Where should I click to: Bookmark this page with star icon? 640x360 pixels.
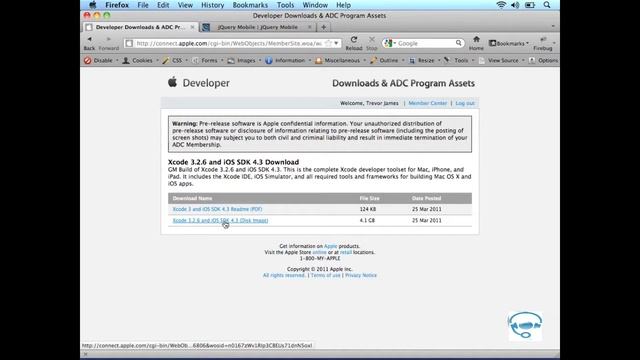click(x=328, y=43)
